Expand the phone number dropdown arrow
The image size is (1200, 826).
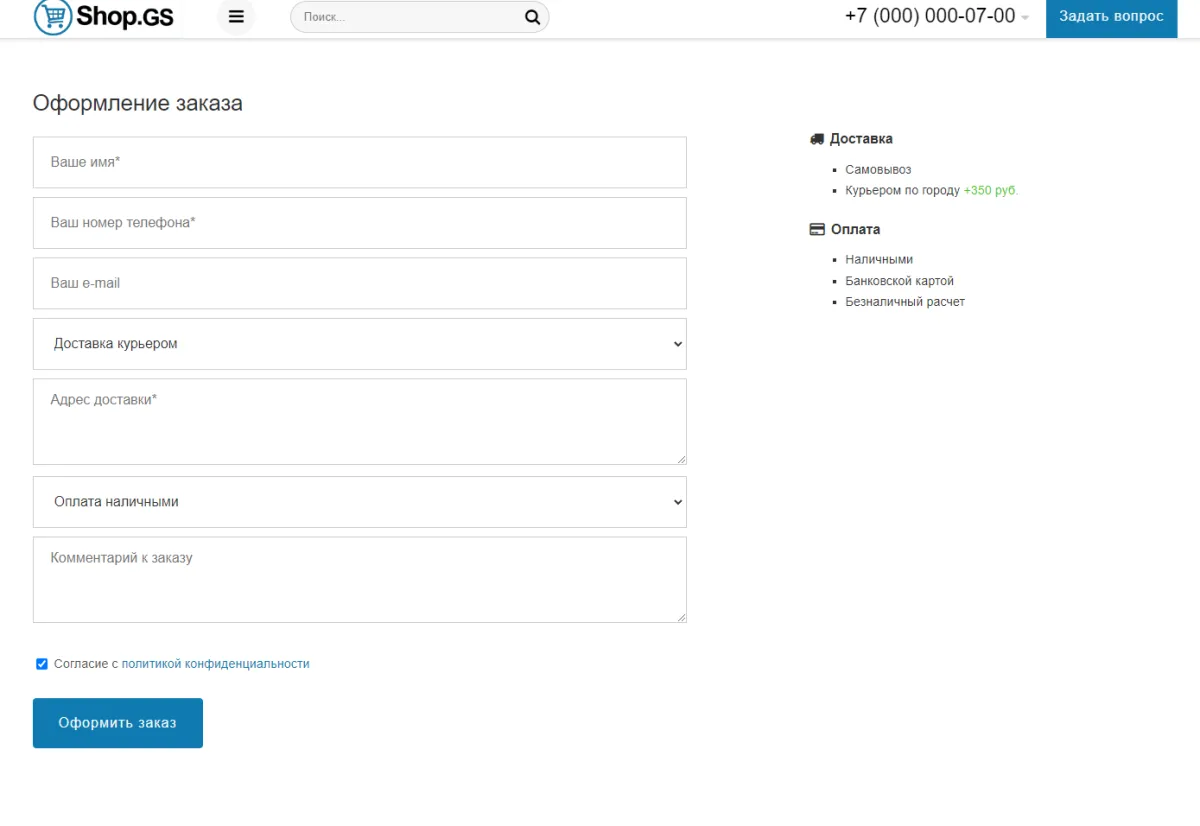[1025, 18]
